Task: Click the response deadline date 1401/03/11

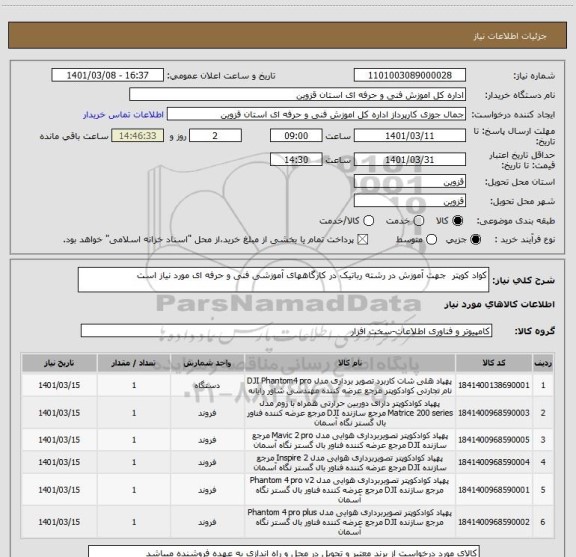Action: coord(410,136)
